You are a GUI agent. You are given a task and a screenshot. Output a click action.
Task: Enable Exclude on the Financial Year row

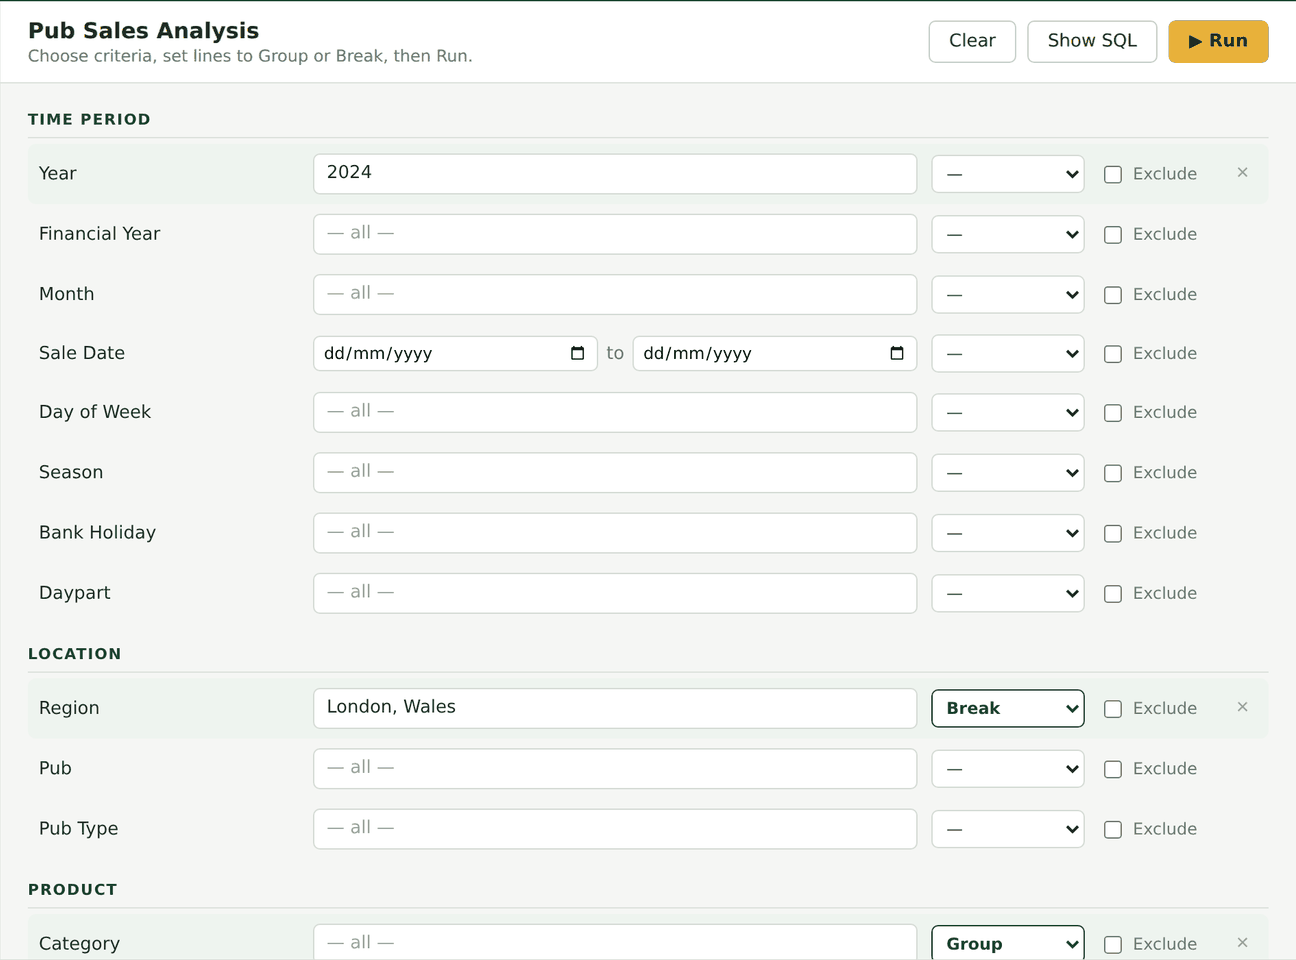(1113, 234)
